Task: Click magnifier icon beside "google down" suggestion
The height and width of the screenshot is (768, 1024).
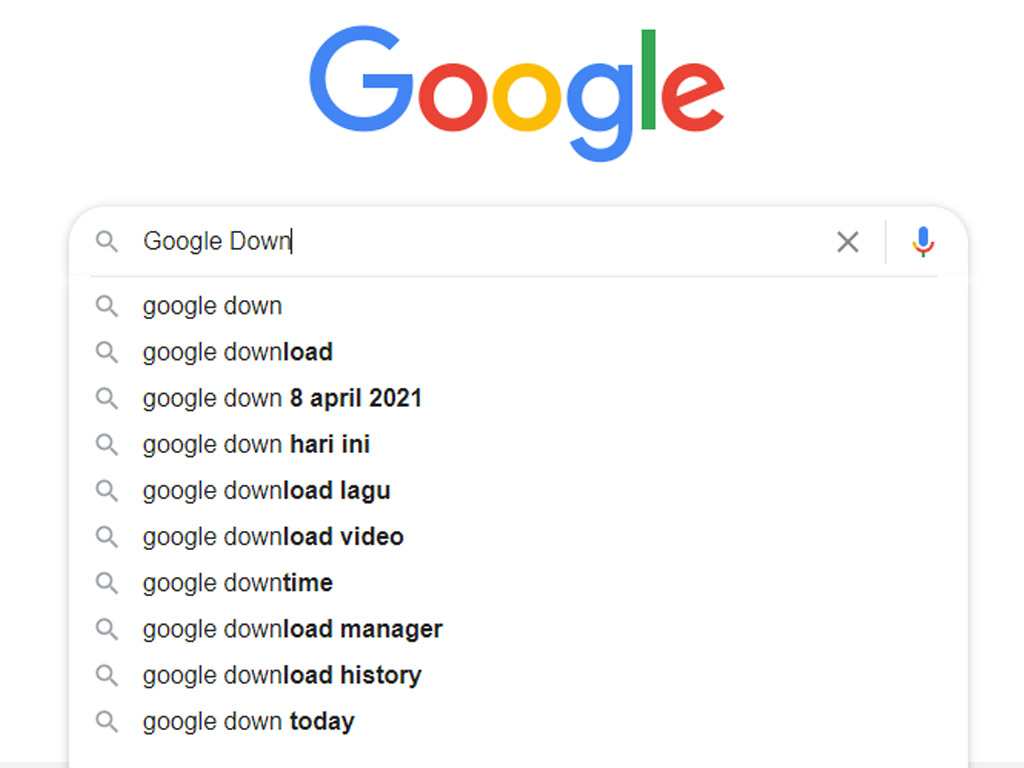Action: 106,306
